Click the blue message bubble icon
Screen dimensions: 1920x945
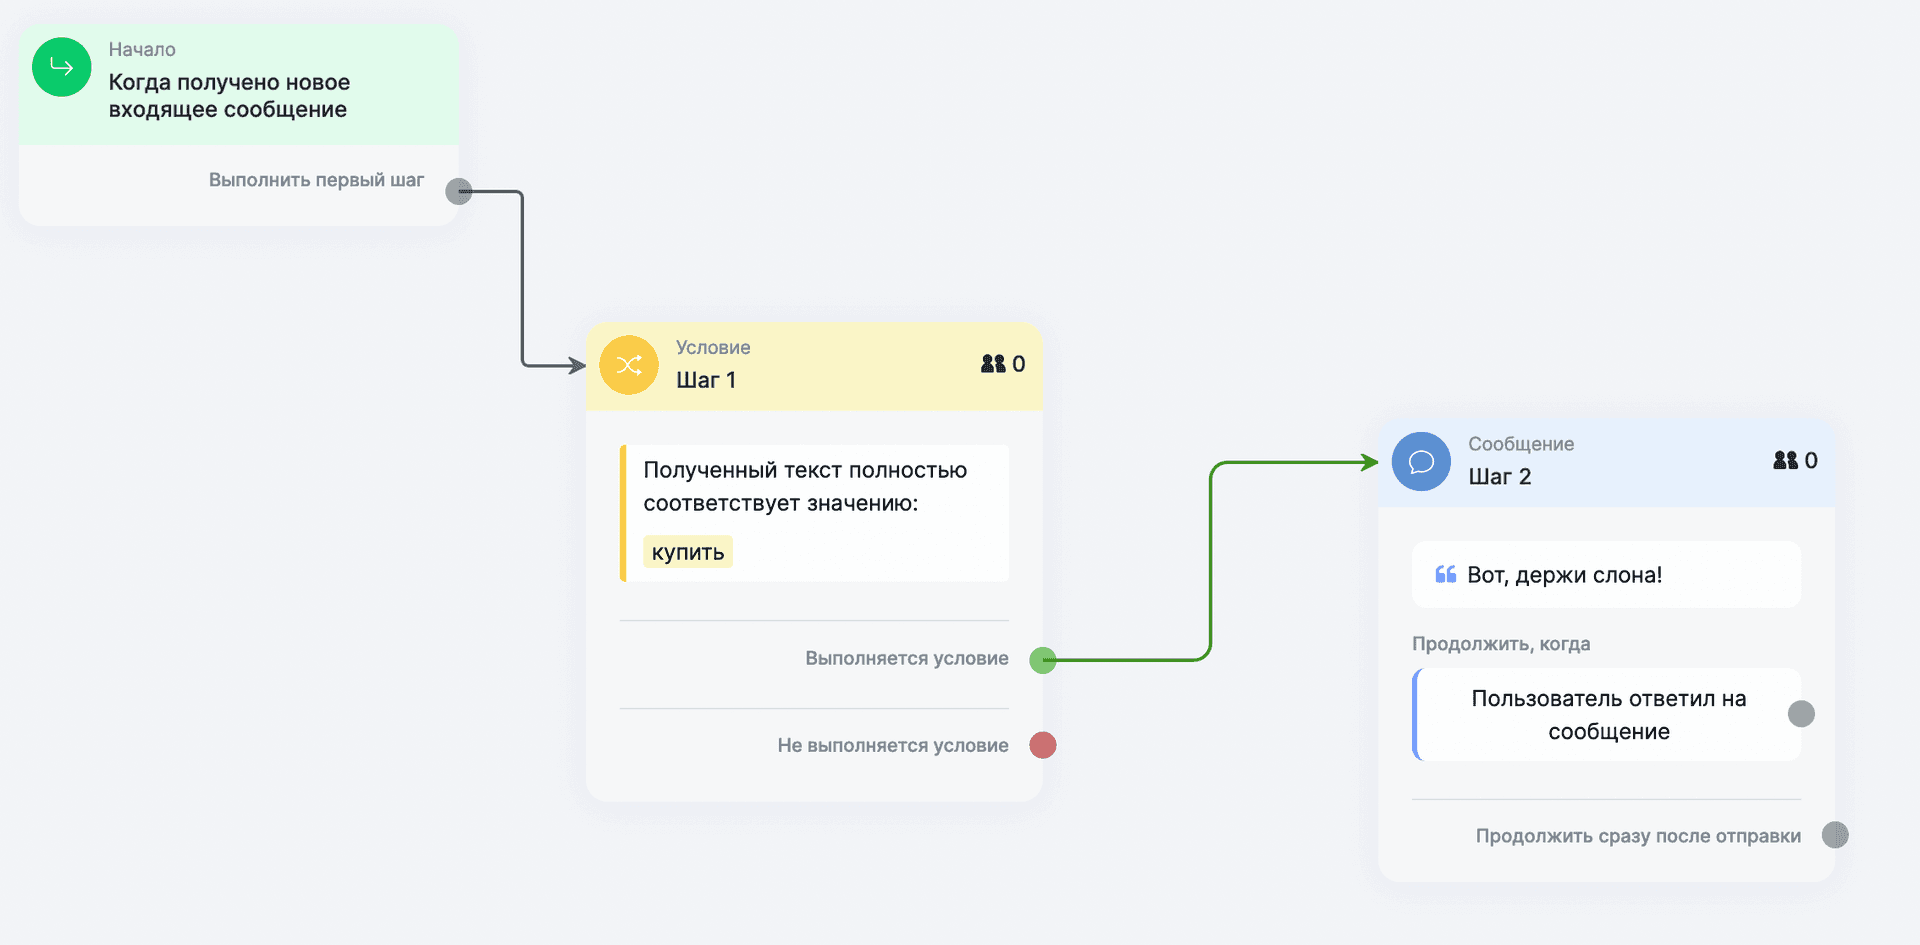point(1421,461)
